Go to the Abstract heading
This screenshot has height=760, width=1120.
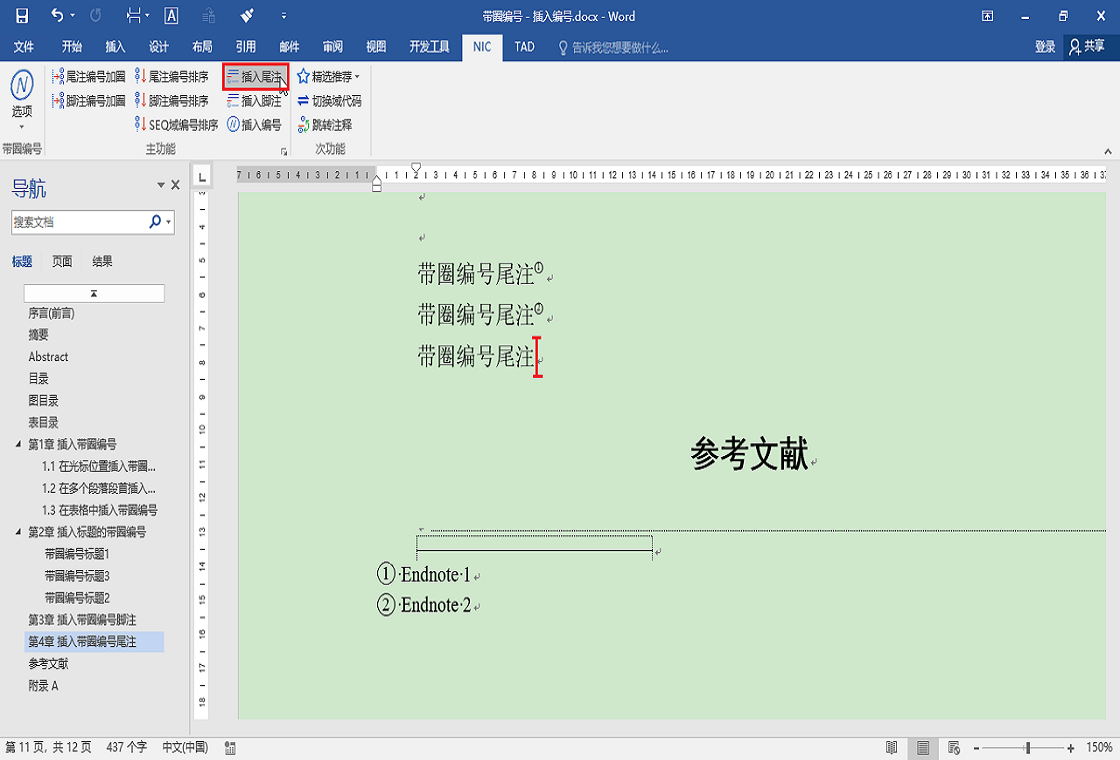pos(49,357)
